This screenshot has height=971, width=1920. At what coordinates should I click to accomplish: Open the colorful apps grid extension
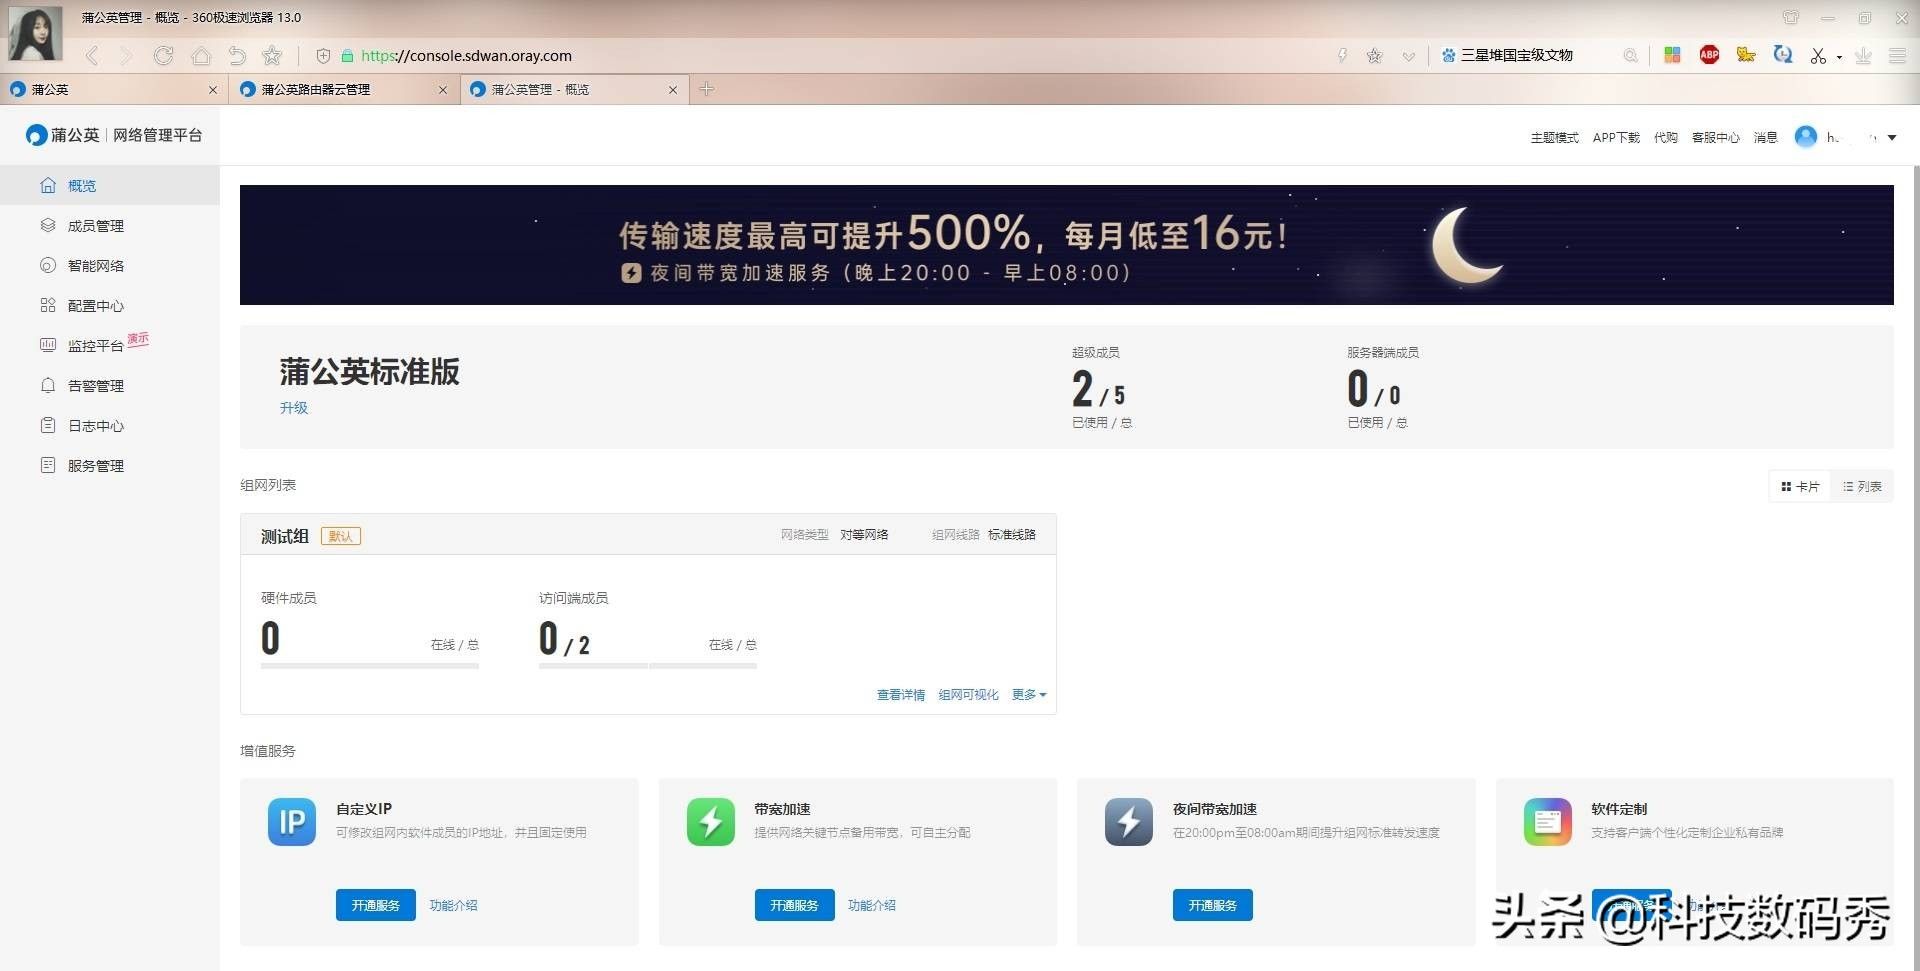click(1672, 55)
